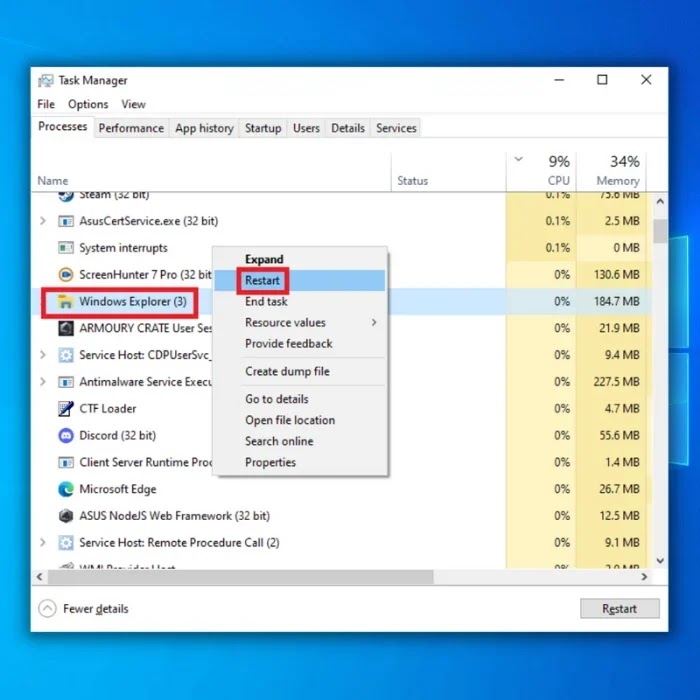Viewport: 700px width, 700px height.
Task: Switch to the Details tab
Action: coord(348,128)
